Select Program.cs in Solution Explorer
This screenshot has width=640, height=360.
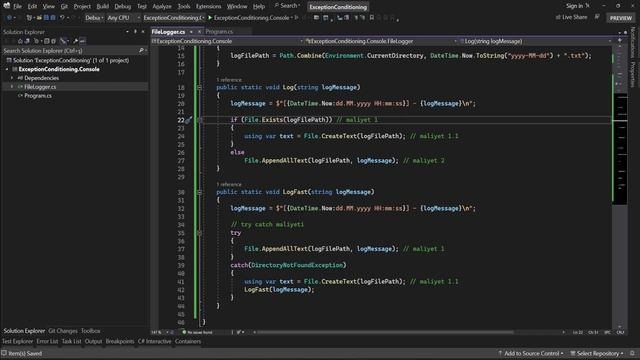point(38,96)
